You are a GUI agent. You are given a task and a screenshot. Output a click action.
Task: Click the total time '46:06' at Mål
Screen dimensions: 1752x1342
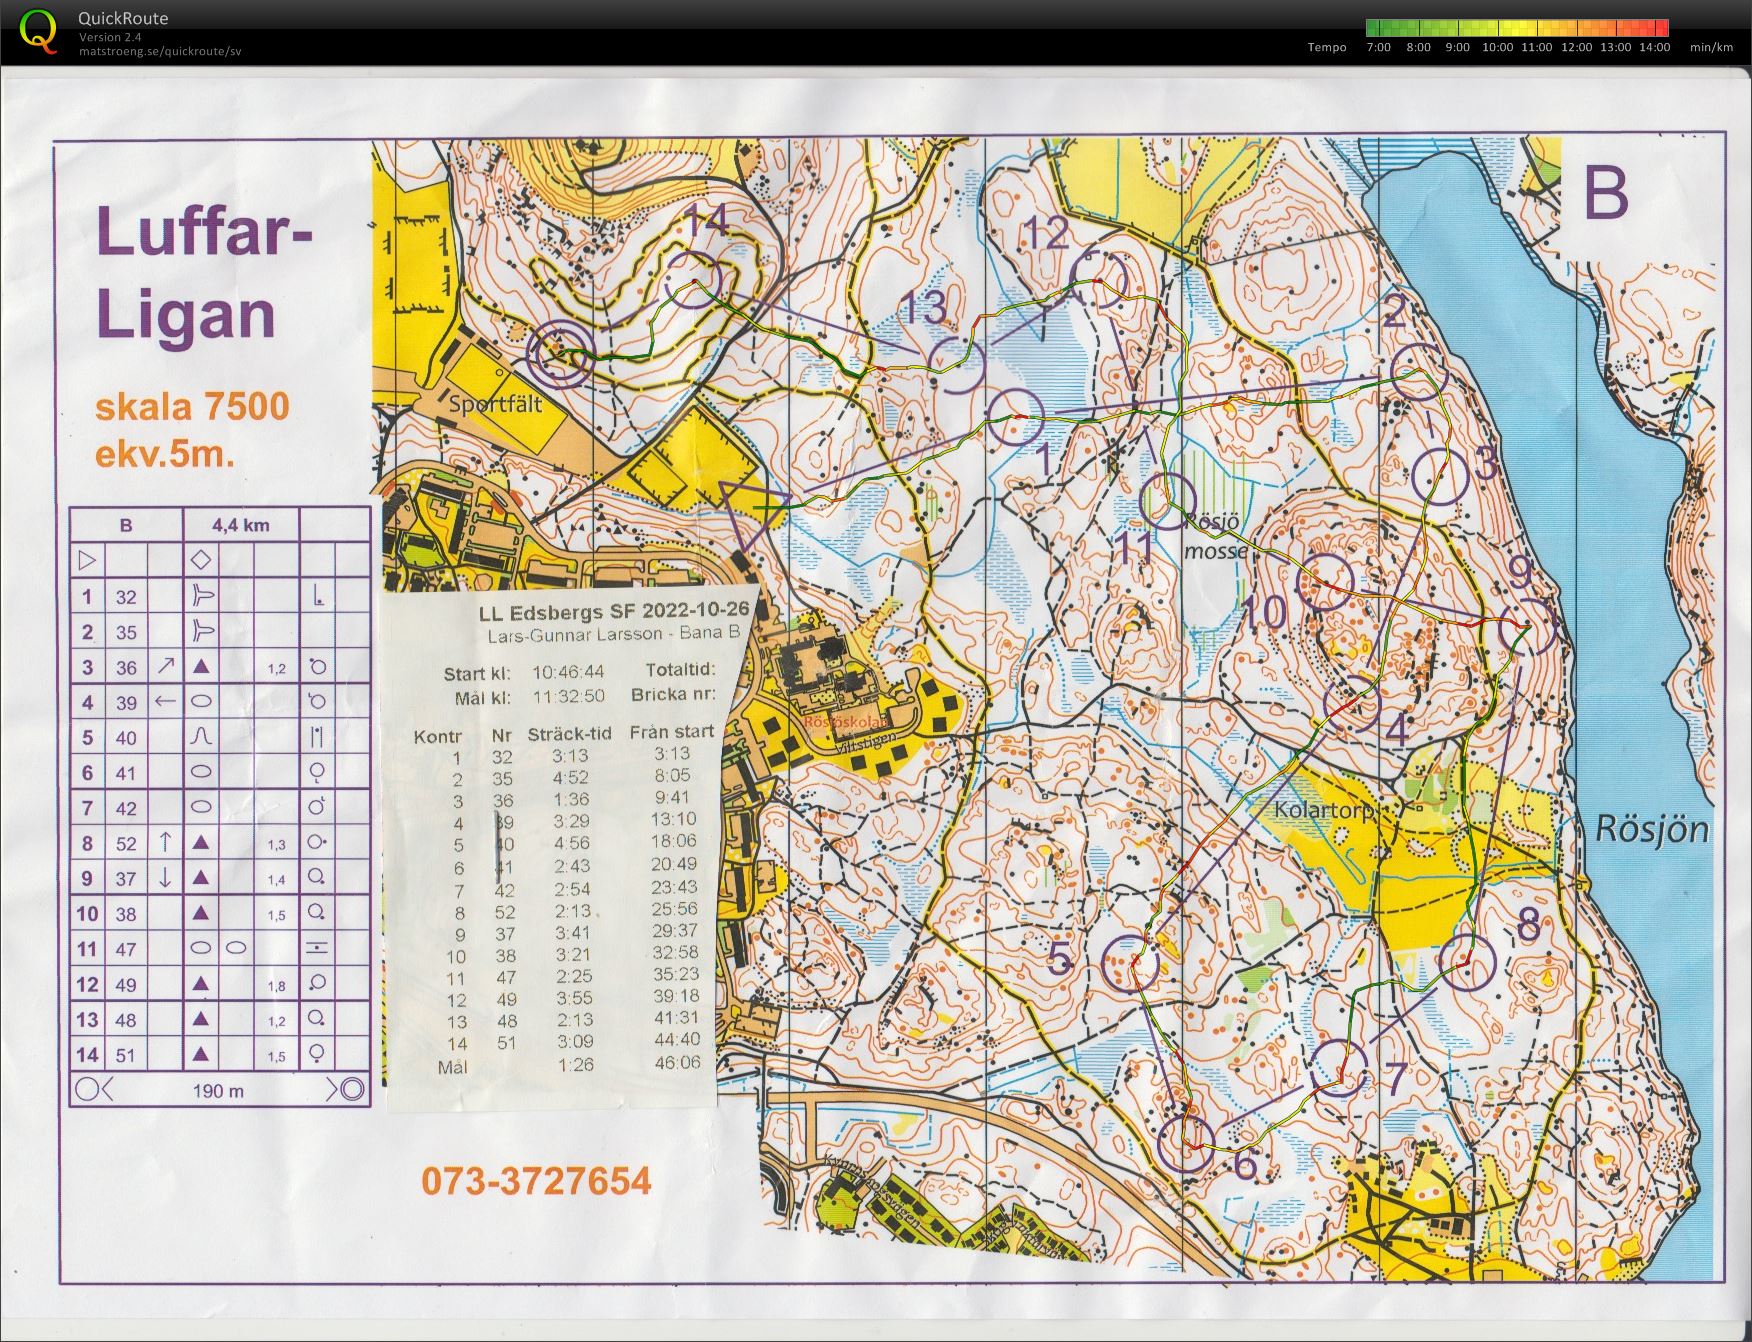click(x=678, y=1062)
